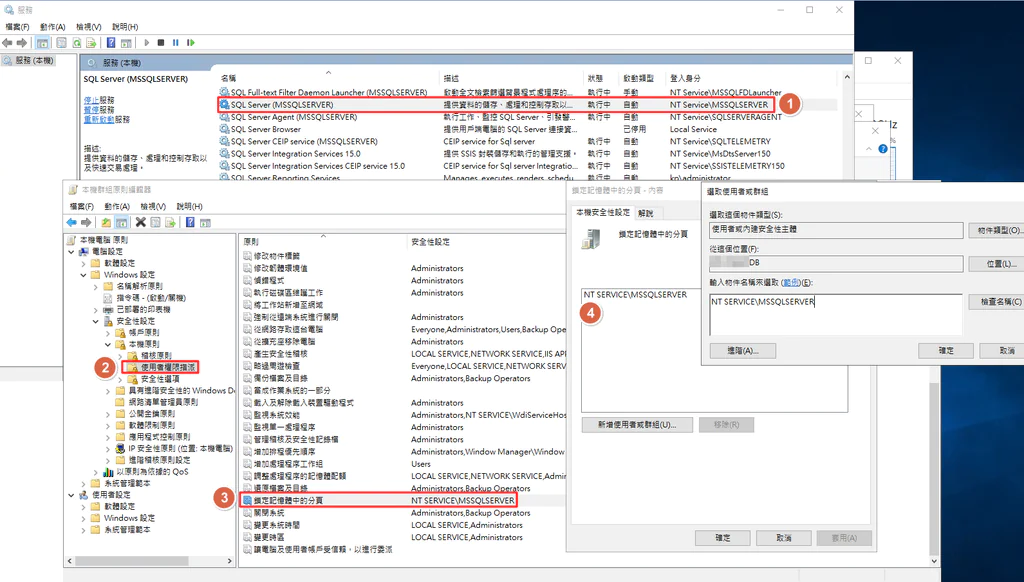The image size is (1024, 582).
Task: Select NT SERVICE\MSSQLSERVER entry in properties list
Action: (x=635, y=295)
